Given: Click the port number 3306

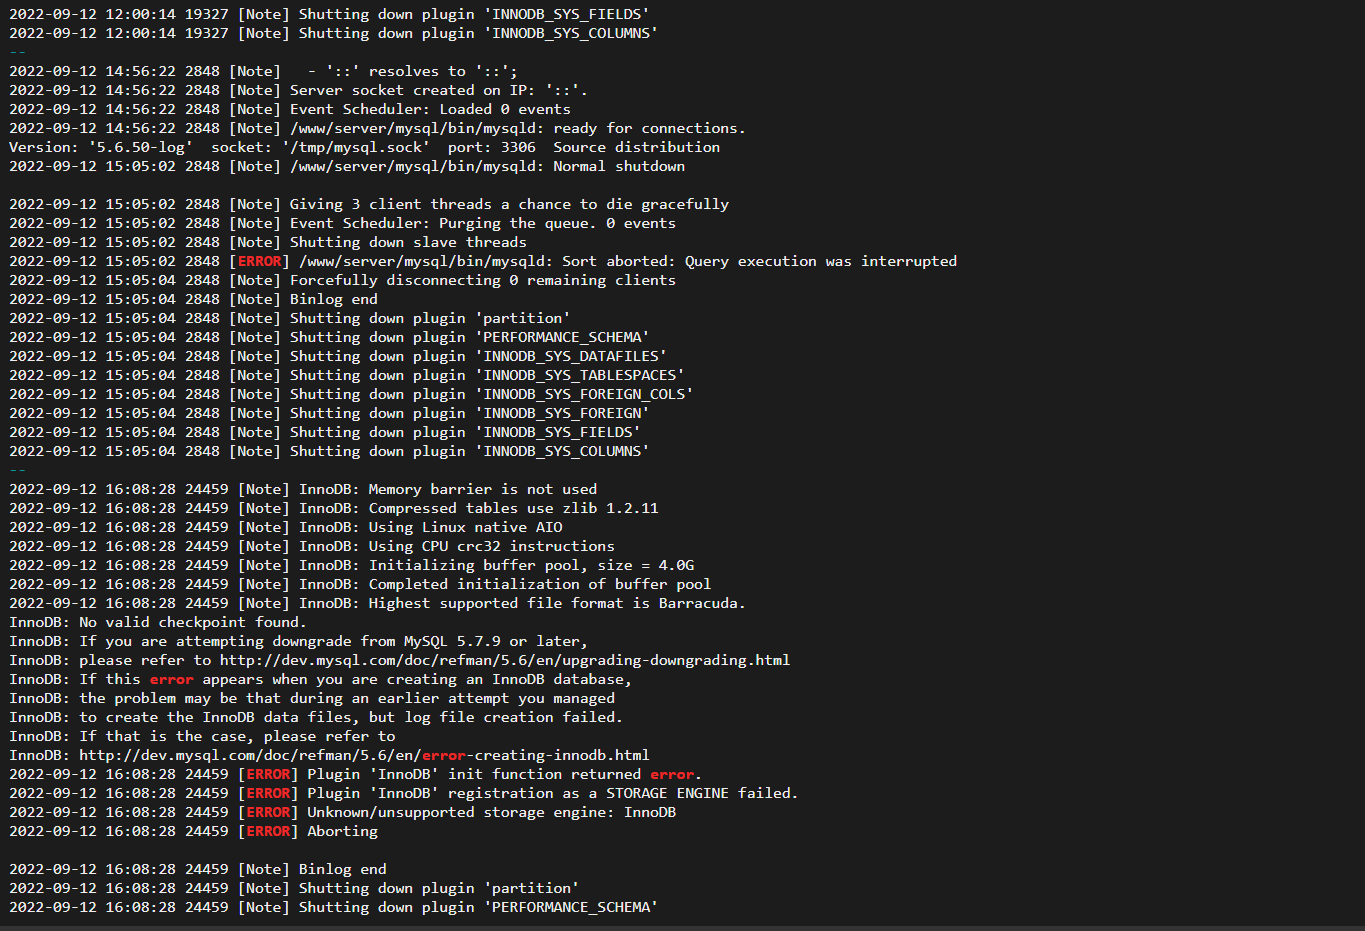Looking at the screenshot, I should coord(518,147).
